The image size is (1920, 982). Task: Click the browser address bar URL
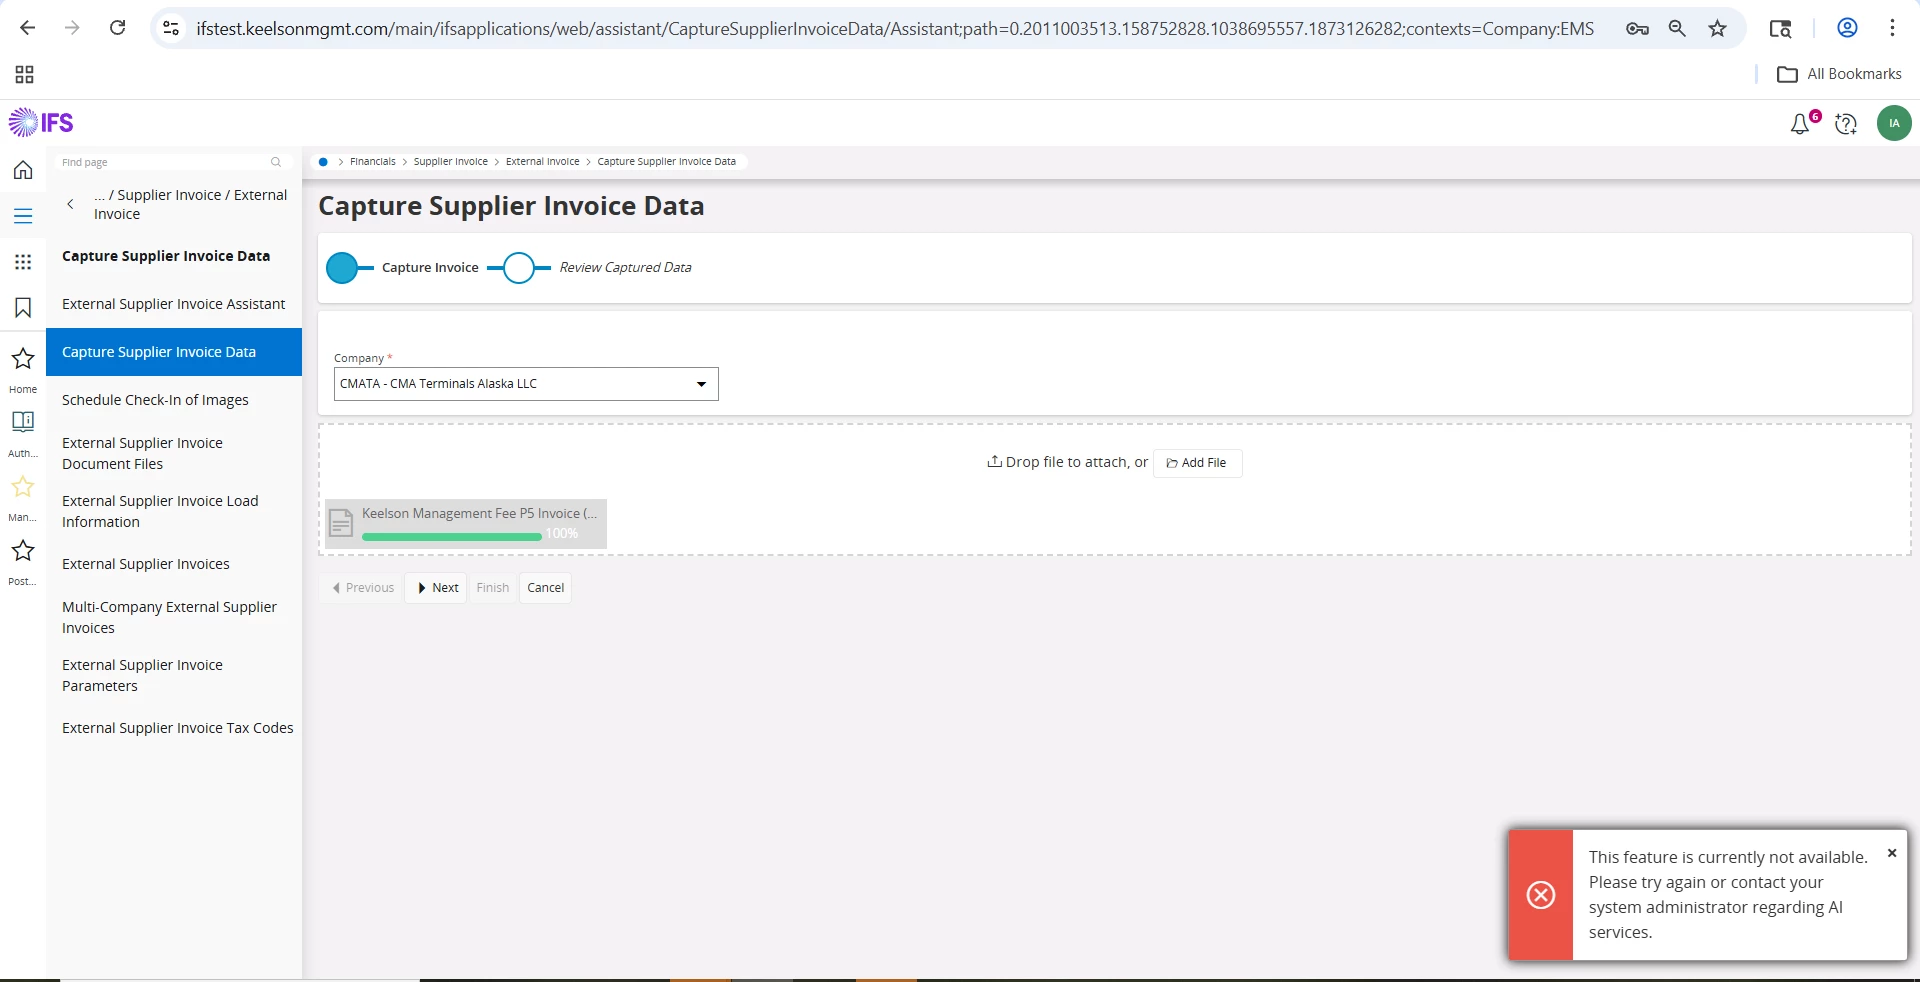(895, 28)
